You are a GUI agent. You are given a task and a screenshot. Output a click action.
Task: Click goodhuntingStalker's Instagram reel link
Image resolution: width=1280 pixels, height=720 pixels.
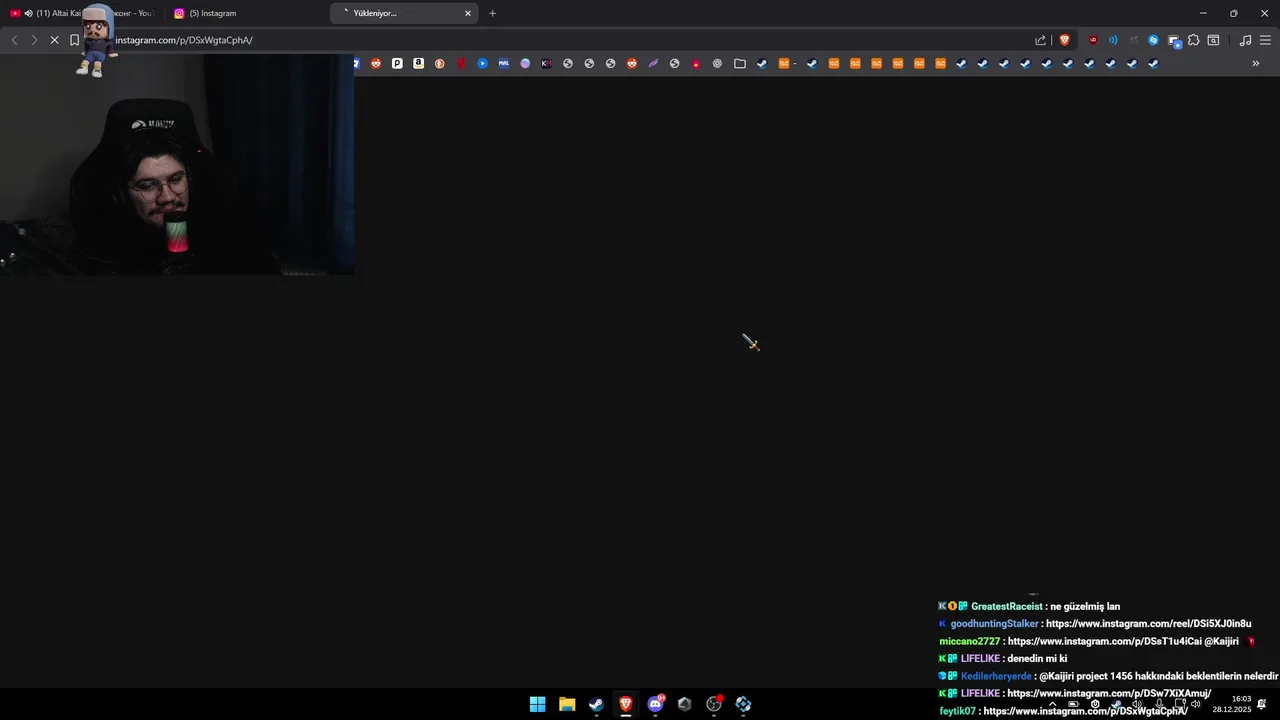(1148, 624)
